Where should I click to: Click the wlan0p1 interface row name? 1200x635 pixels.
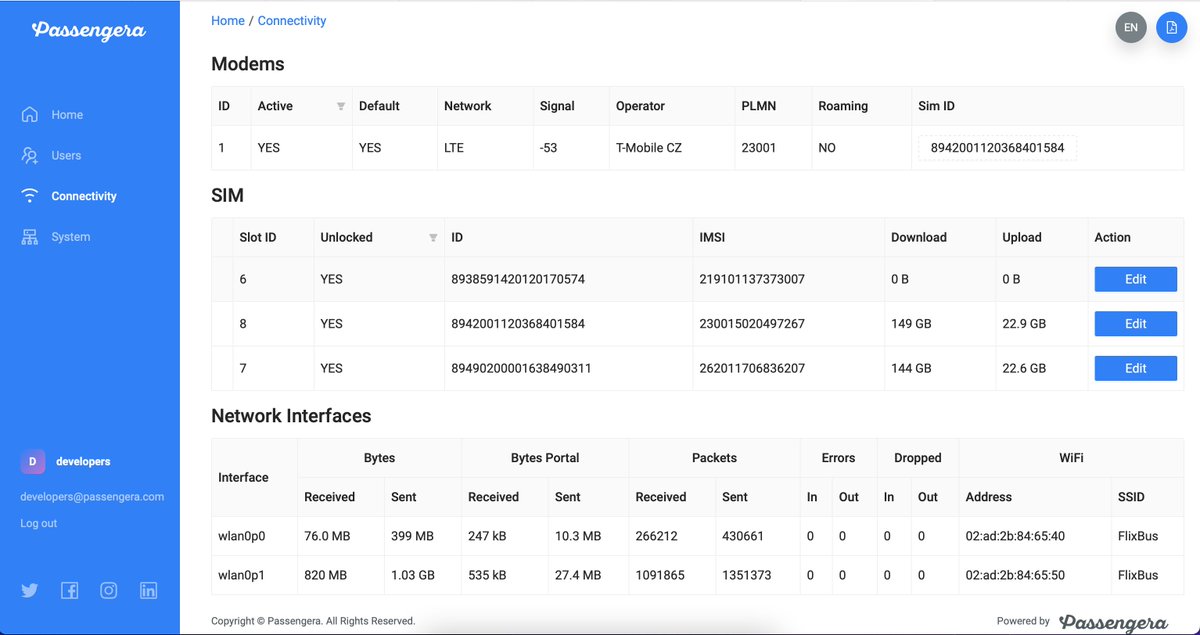[x=241, y=575]
